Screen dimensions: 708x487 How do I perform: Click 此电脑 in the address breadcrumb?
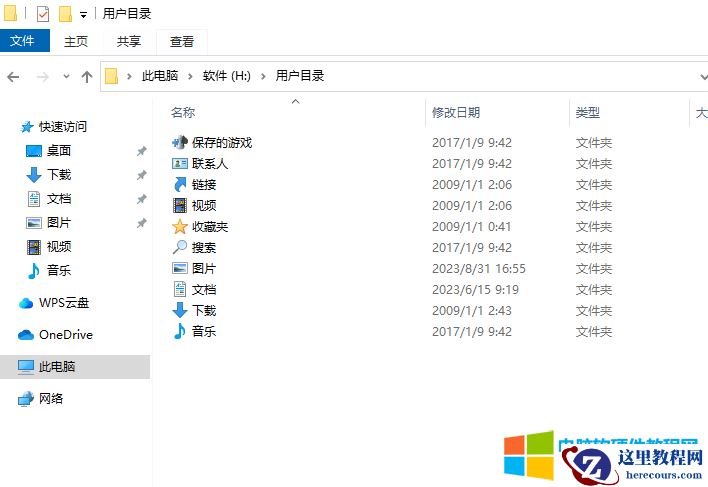click(x=160, y=76)
